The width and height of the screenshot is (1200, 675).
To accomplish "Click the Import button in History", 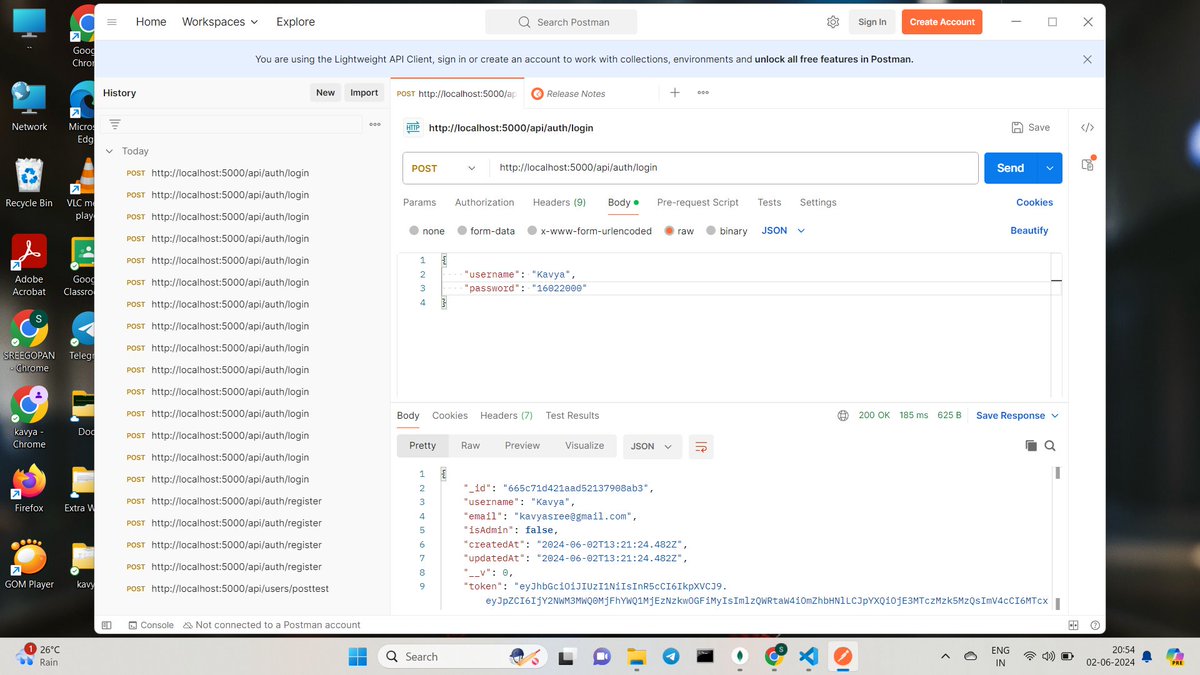I will 364,92.
